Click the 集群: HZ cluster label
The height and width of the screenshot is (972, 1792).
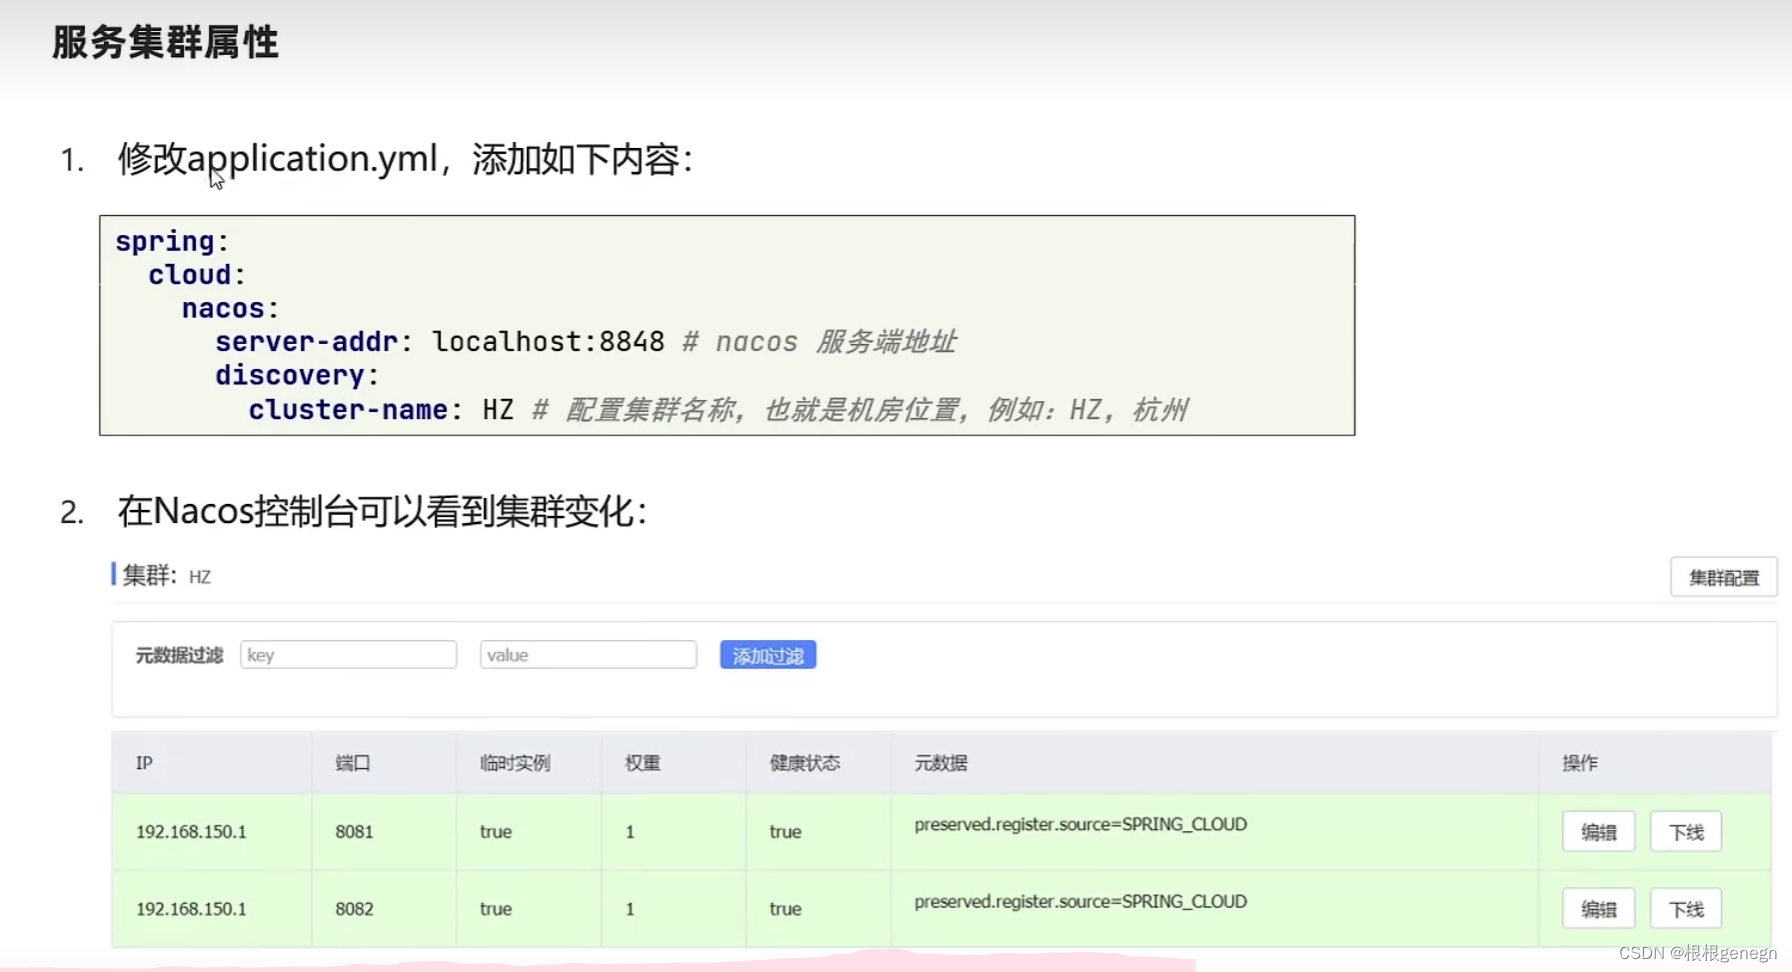pyautogui.click(x=160, y=576)
